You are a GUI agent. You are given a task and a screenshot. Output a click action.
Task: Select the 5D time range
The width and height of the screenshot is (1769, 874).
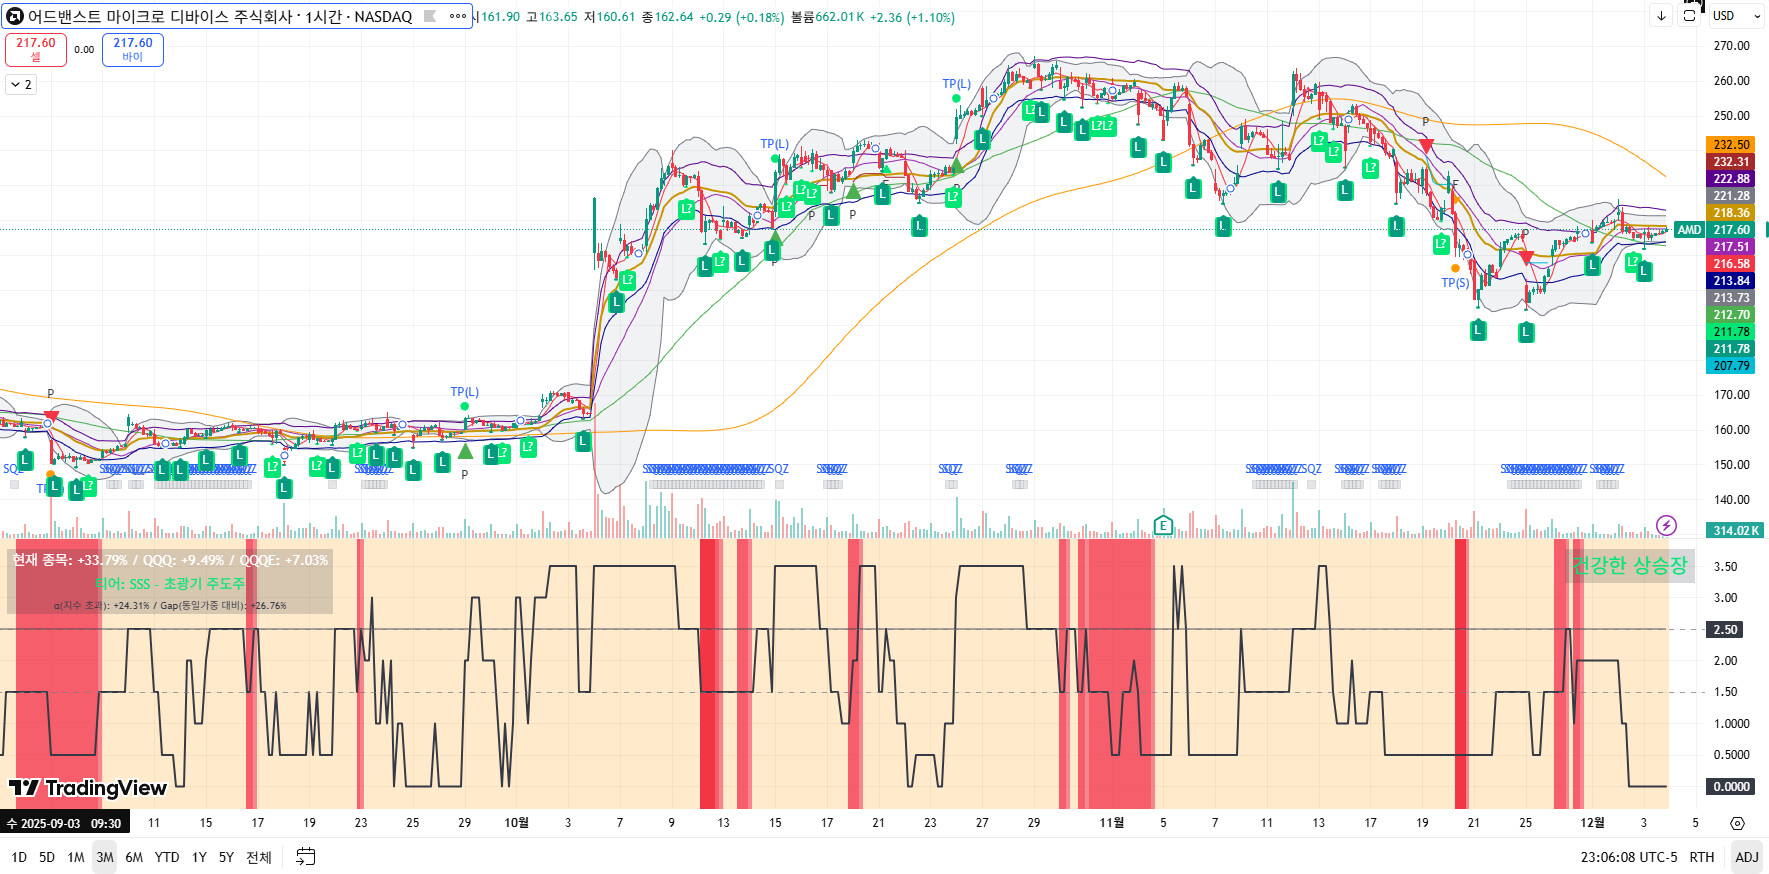tap(47, 857)
